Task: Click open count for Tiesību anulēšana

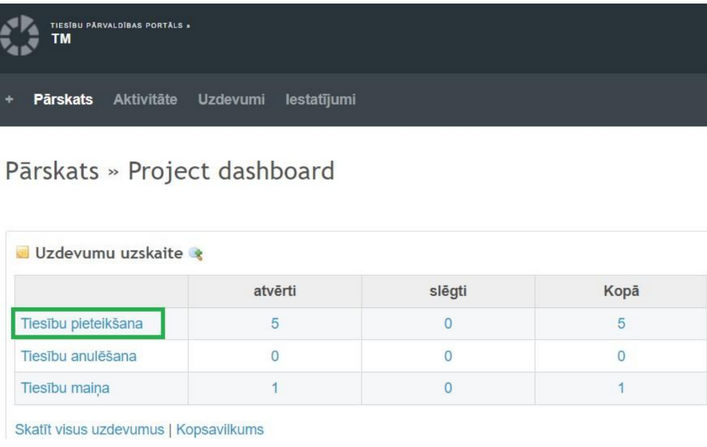Action: (x=275, y=356)
